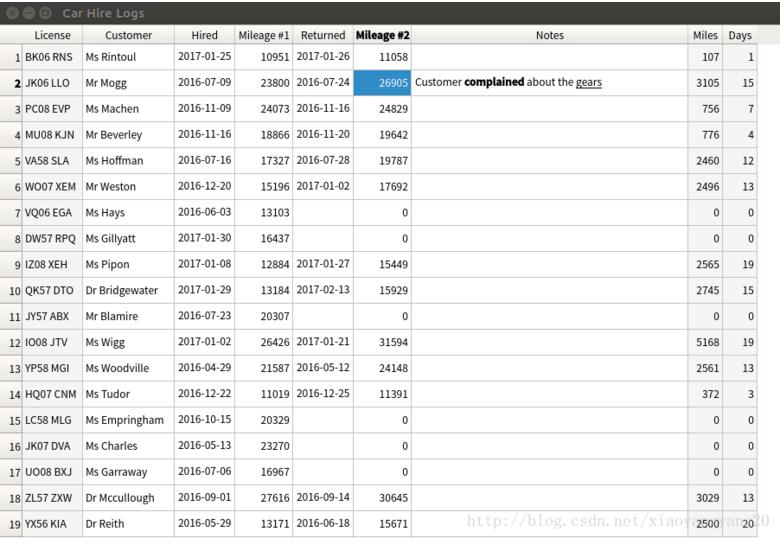The height and width of the screenshot is (544, 780).
Task: Select row header number 7
Action: [11, 213]
